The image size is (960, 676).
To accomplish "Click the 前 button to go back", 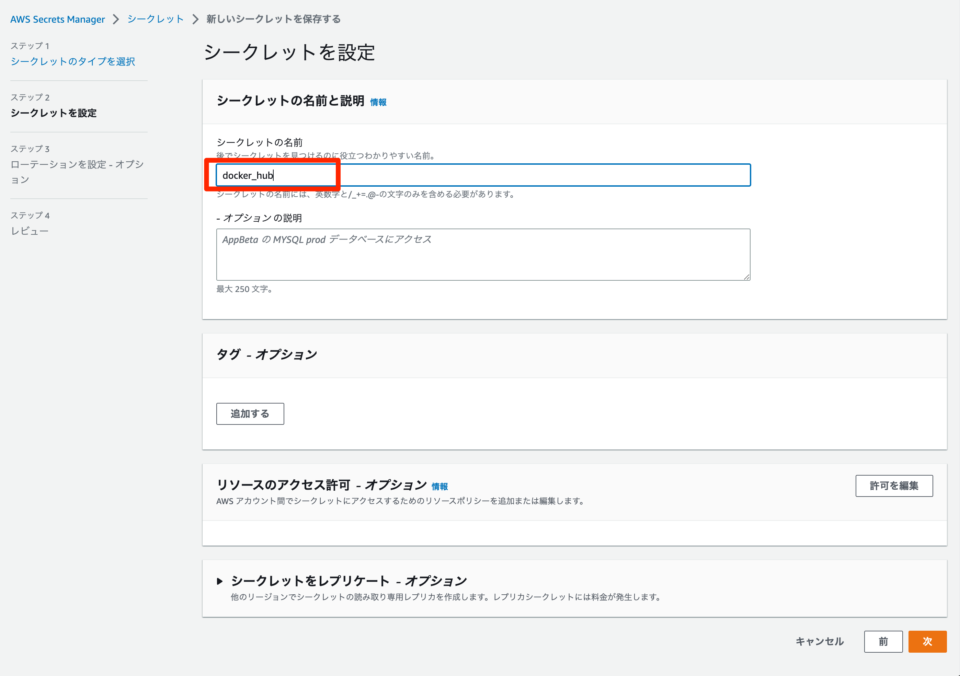I will tap(883, 641).
